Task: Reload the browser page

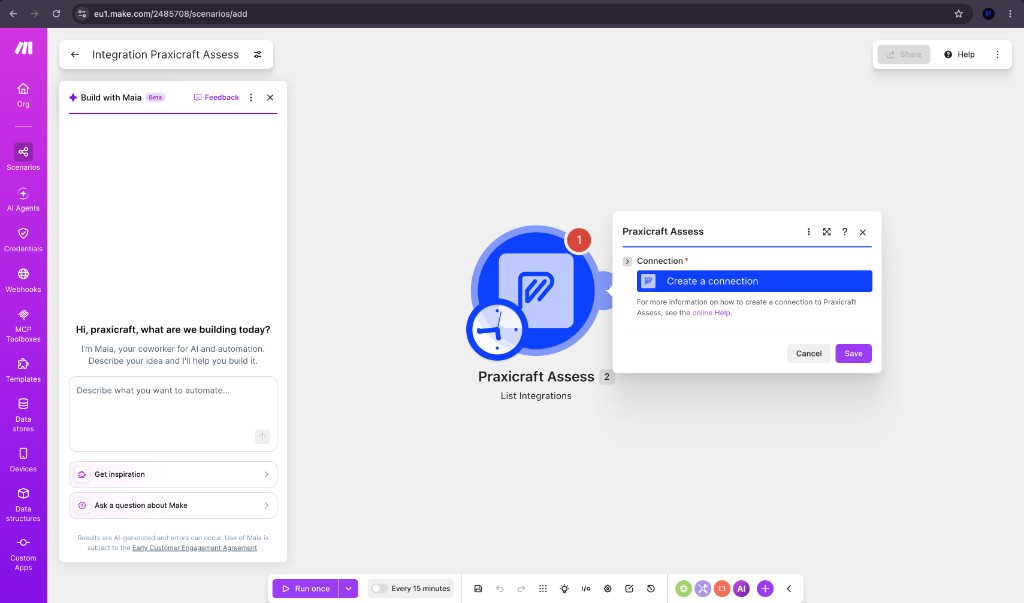Action: coord(56,14)
